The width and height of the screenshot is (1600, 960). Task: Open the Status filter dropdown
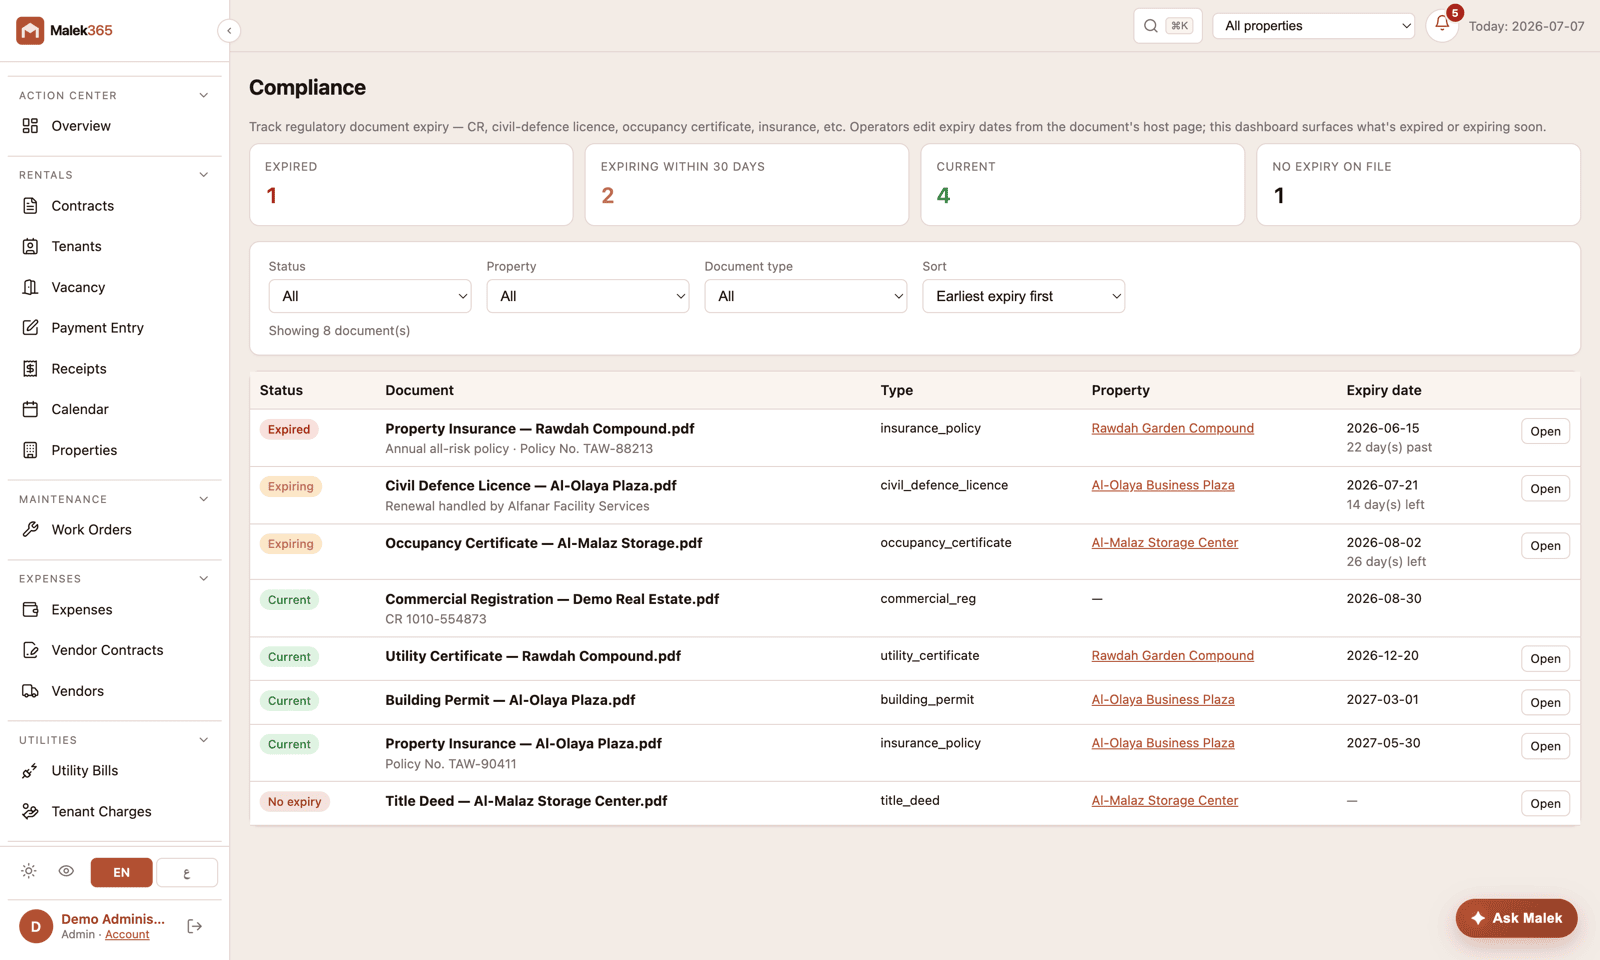[370, 296]
